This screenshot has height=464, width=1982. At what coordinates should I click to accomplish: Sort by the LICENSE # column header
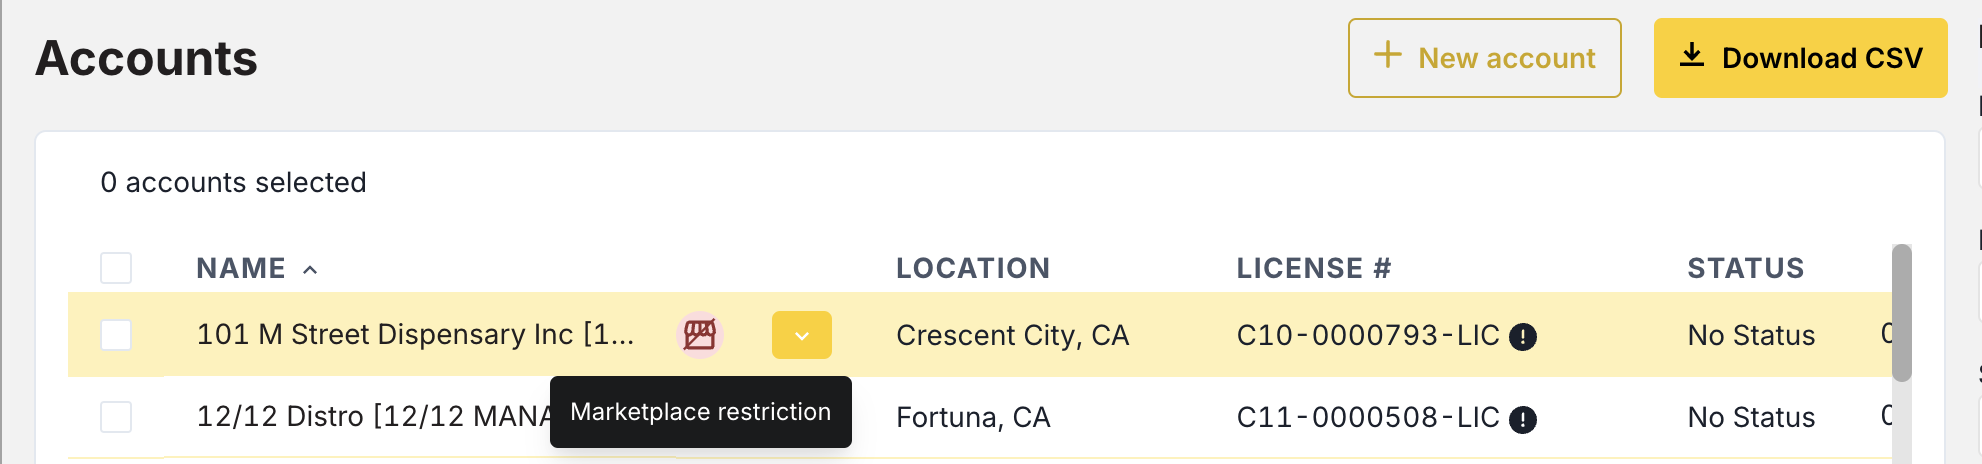1313,268
